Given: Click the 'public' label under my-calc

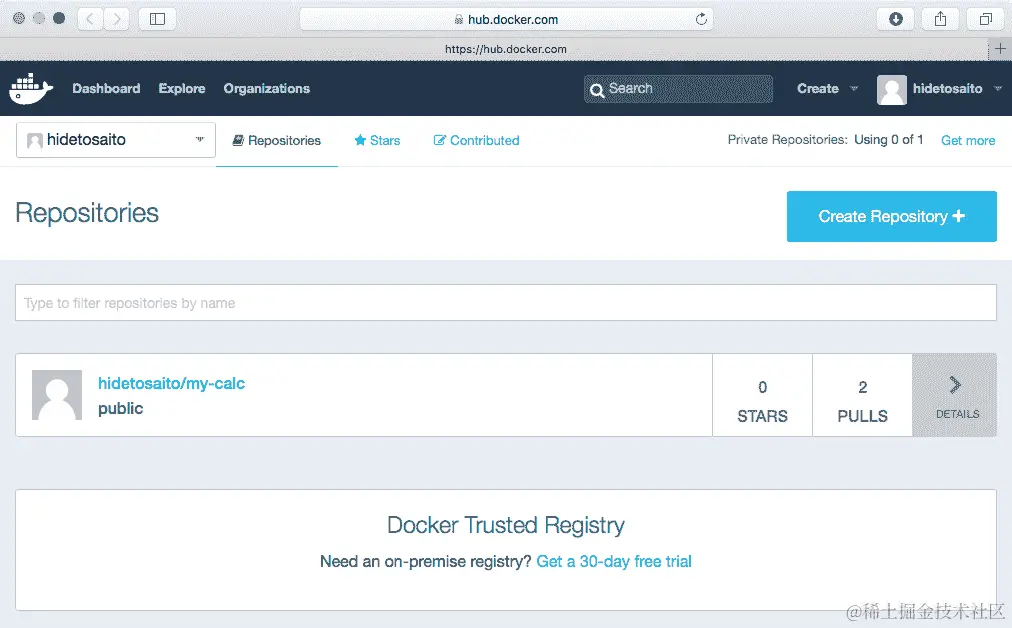Looking at the screenshot, I should click(121, 409).
